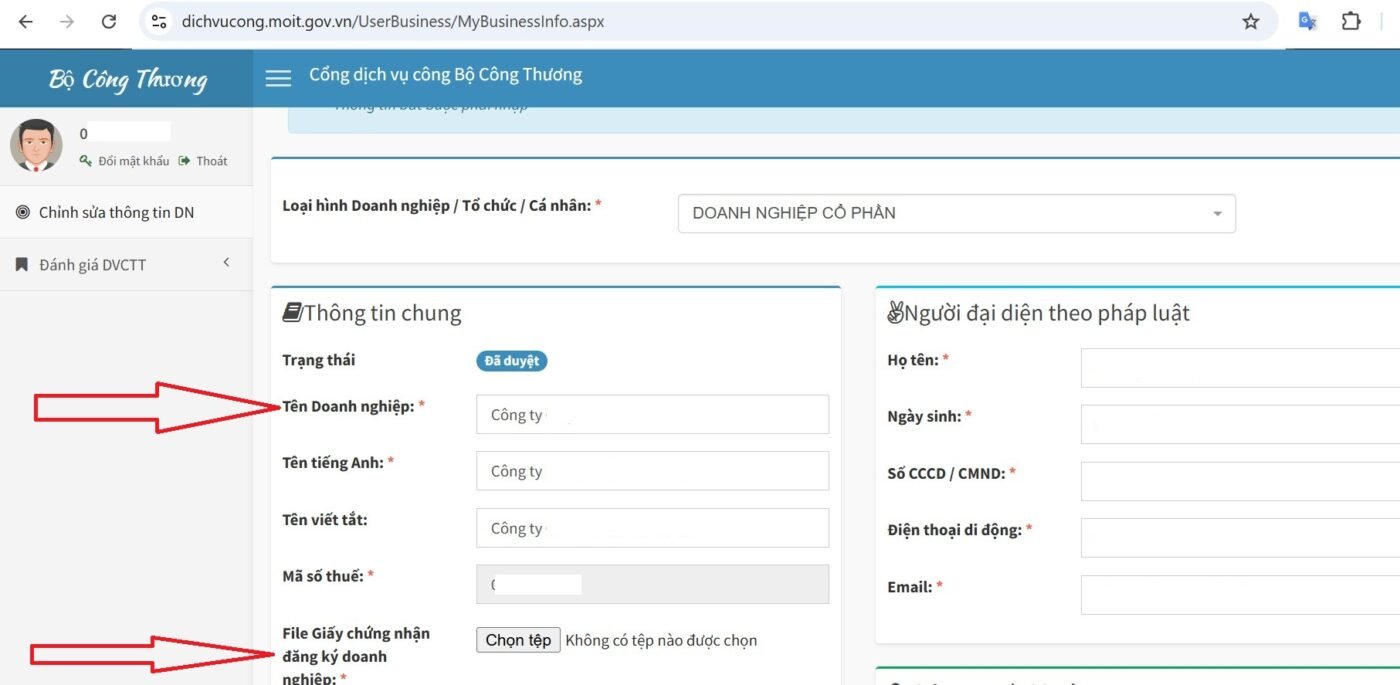Click the Không có tệp nào được chọn text
Viewport: 1400px width, 685px height.
coord(661,640)
